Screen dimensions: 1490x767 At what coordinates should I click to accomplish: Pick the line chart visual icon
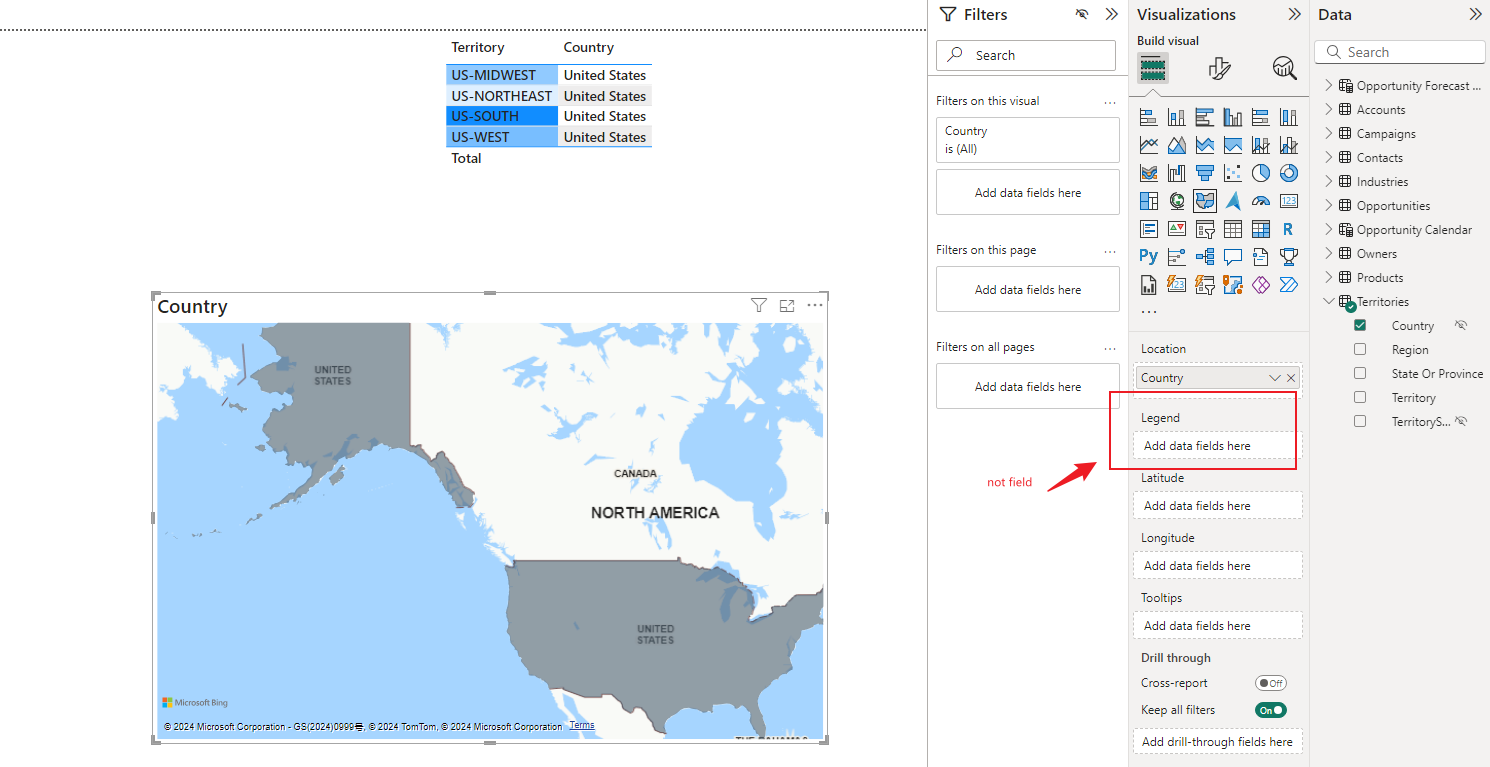pos(1148,145)
